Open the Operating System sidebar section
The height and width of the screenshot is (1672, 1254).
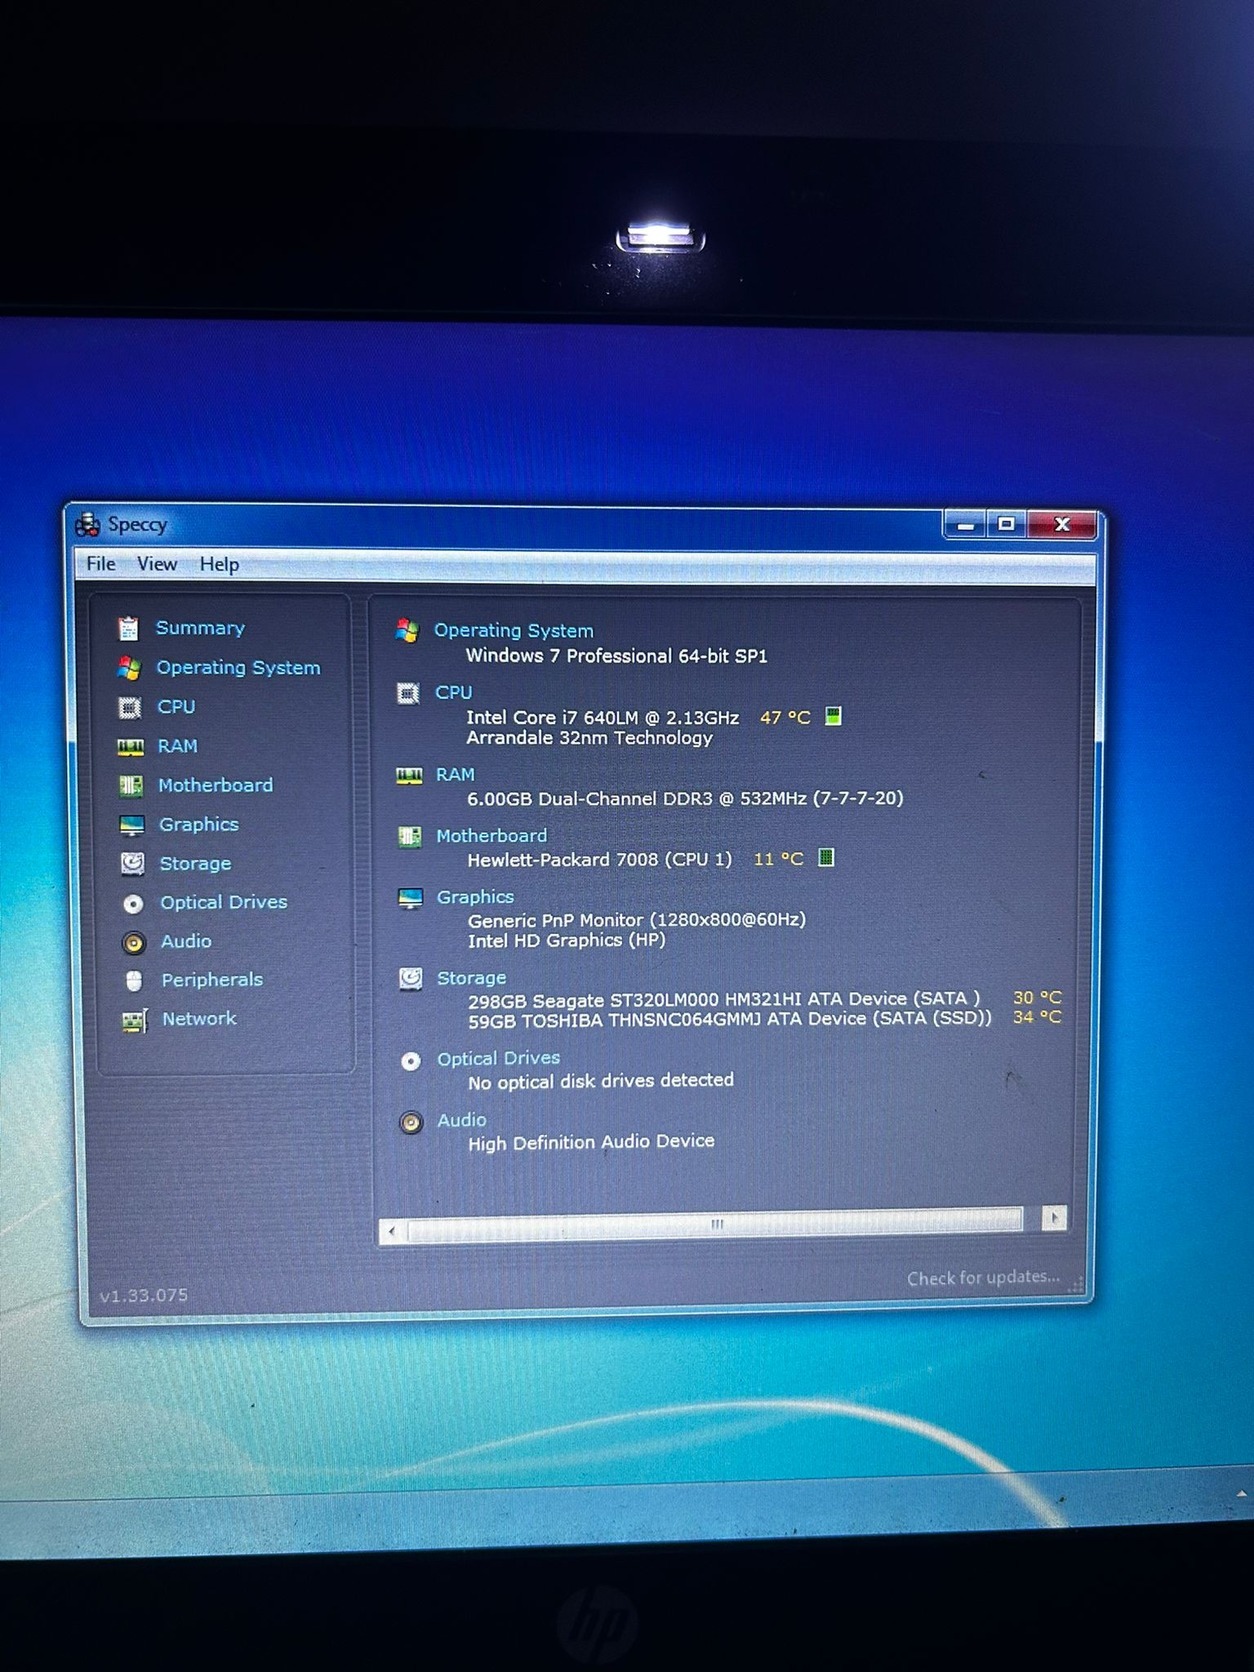pyautogui.click(x=238, y=667)
